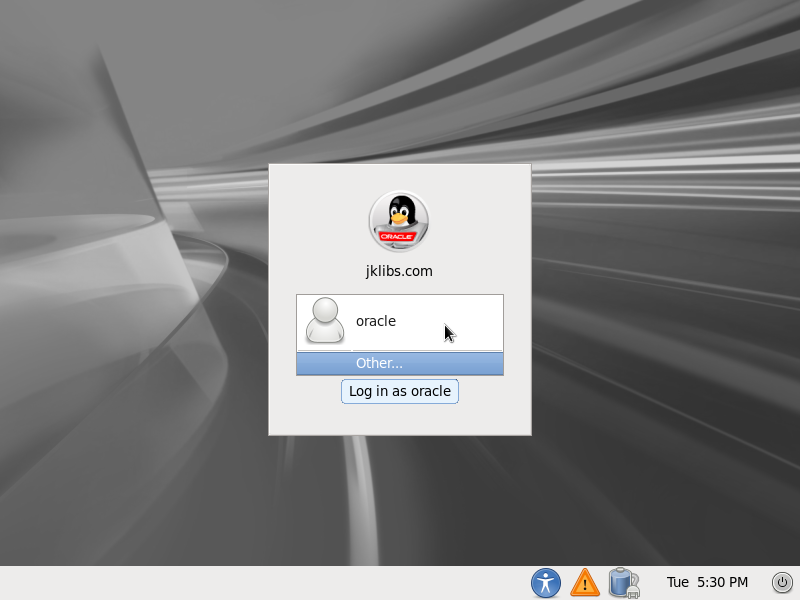Click the oracle user avatar silhouette
Screen dimensions: 800x600
(324, 321)
